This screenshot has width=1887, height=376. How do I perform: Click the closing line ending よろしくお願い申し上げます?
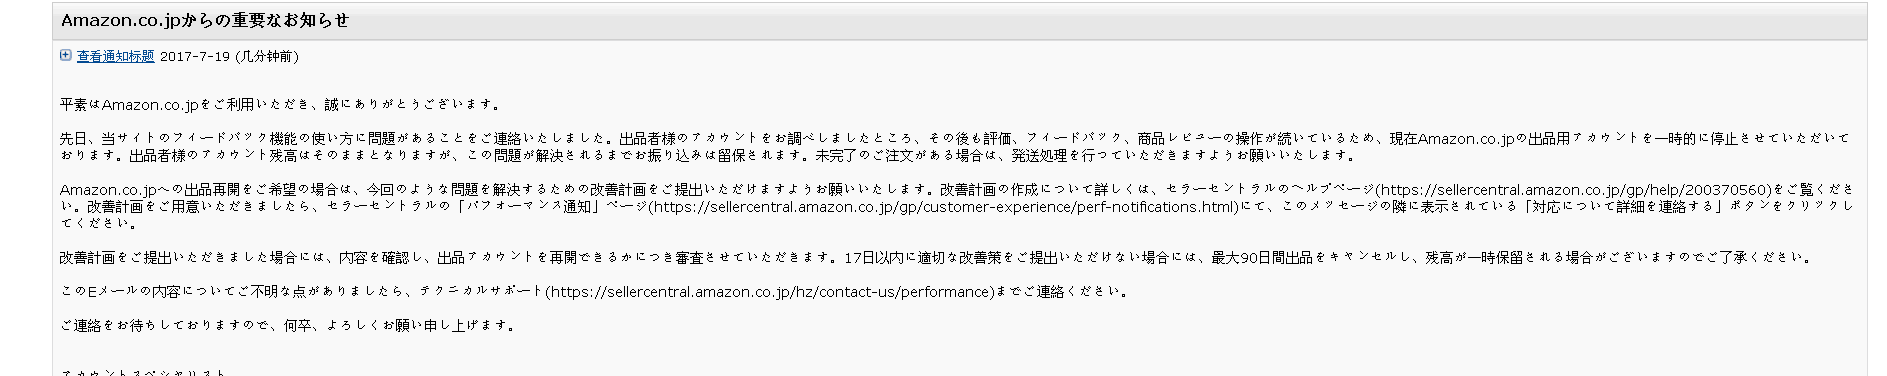pos(288,326)
